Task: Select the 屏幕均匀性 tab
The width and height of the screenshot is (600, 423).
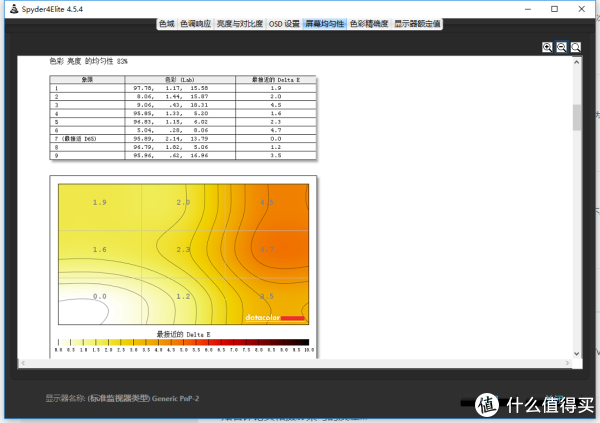Action: [x=324, y=24]
